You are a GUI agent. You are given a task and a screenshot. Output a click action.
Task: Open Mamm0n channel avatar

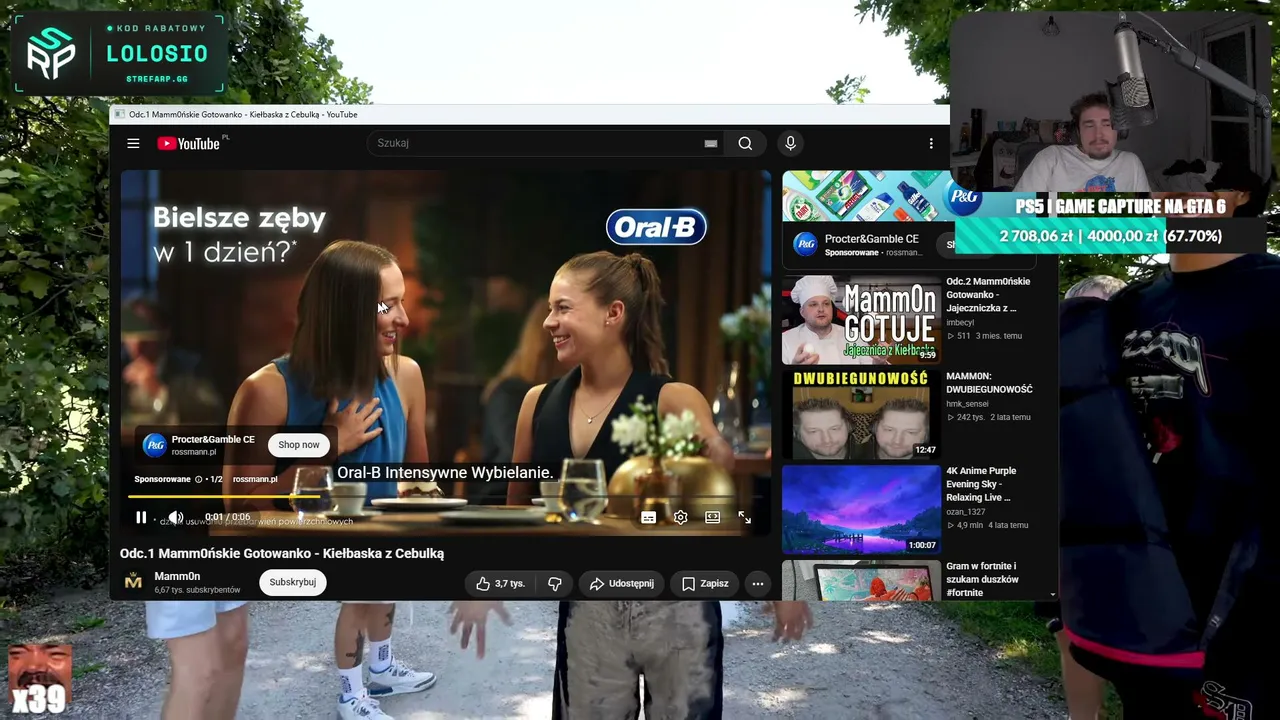click(x=133, y=582)
